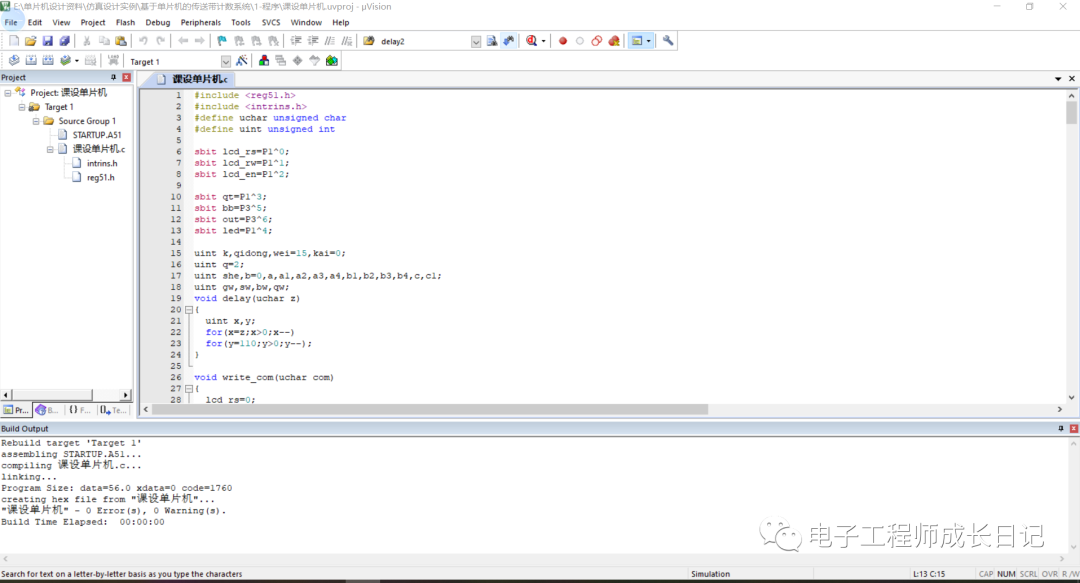Open a file using the Open icon
The image size is (1080, 583).
(31, 41)
